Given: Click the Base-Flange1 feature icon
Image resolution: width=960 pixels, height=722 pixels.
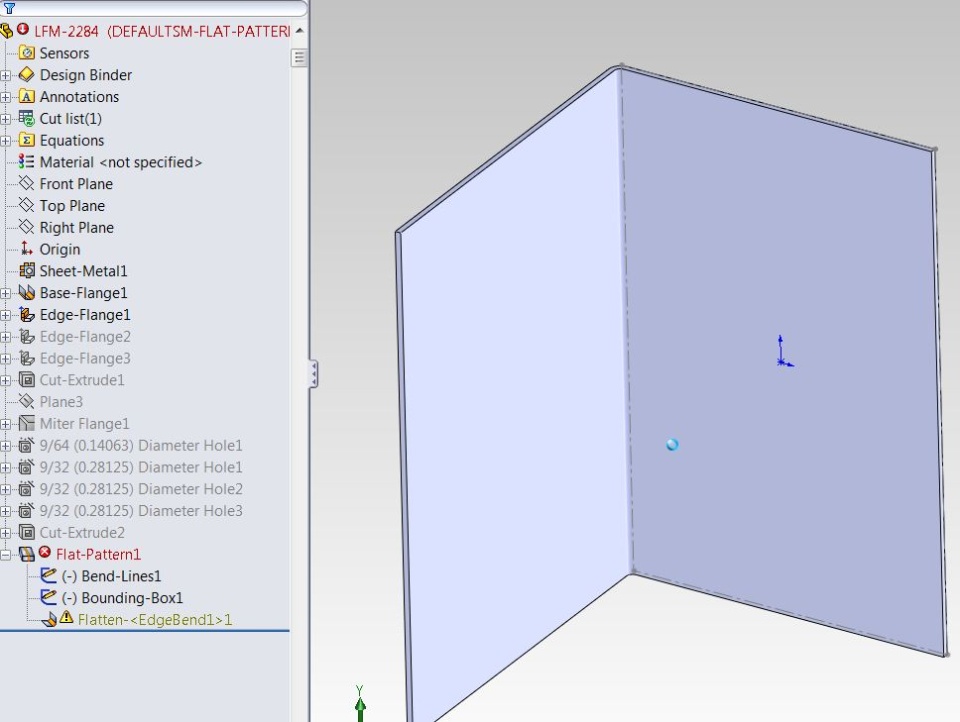Looking at the screenshot, I should [x=26, y=293].
